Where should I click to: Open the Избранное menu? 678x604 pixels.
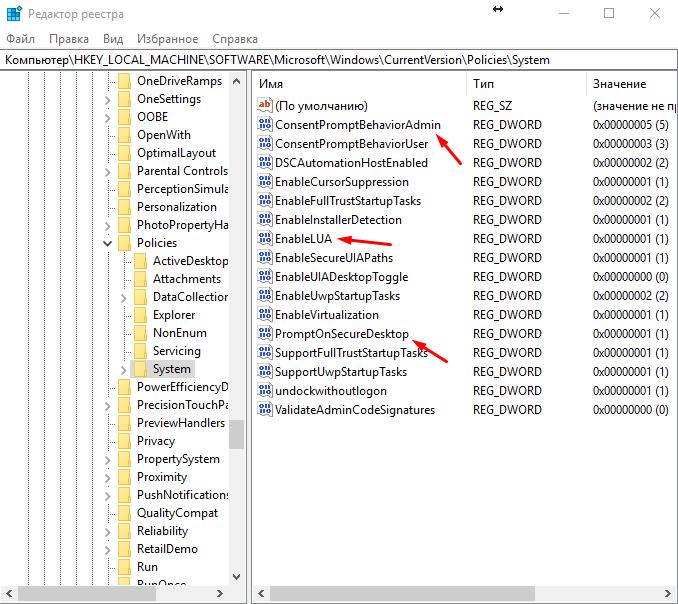click(167, 39)
